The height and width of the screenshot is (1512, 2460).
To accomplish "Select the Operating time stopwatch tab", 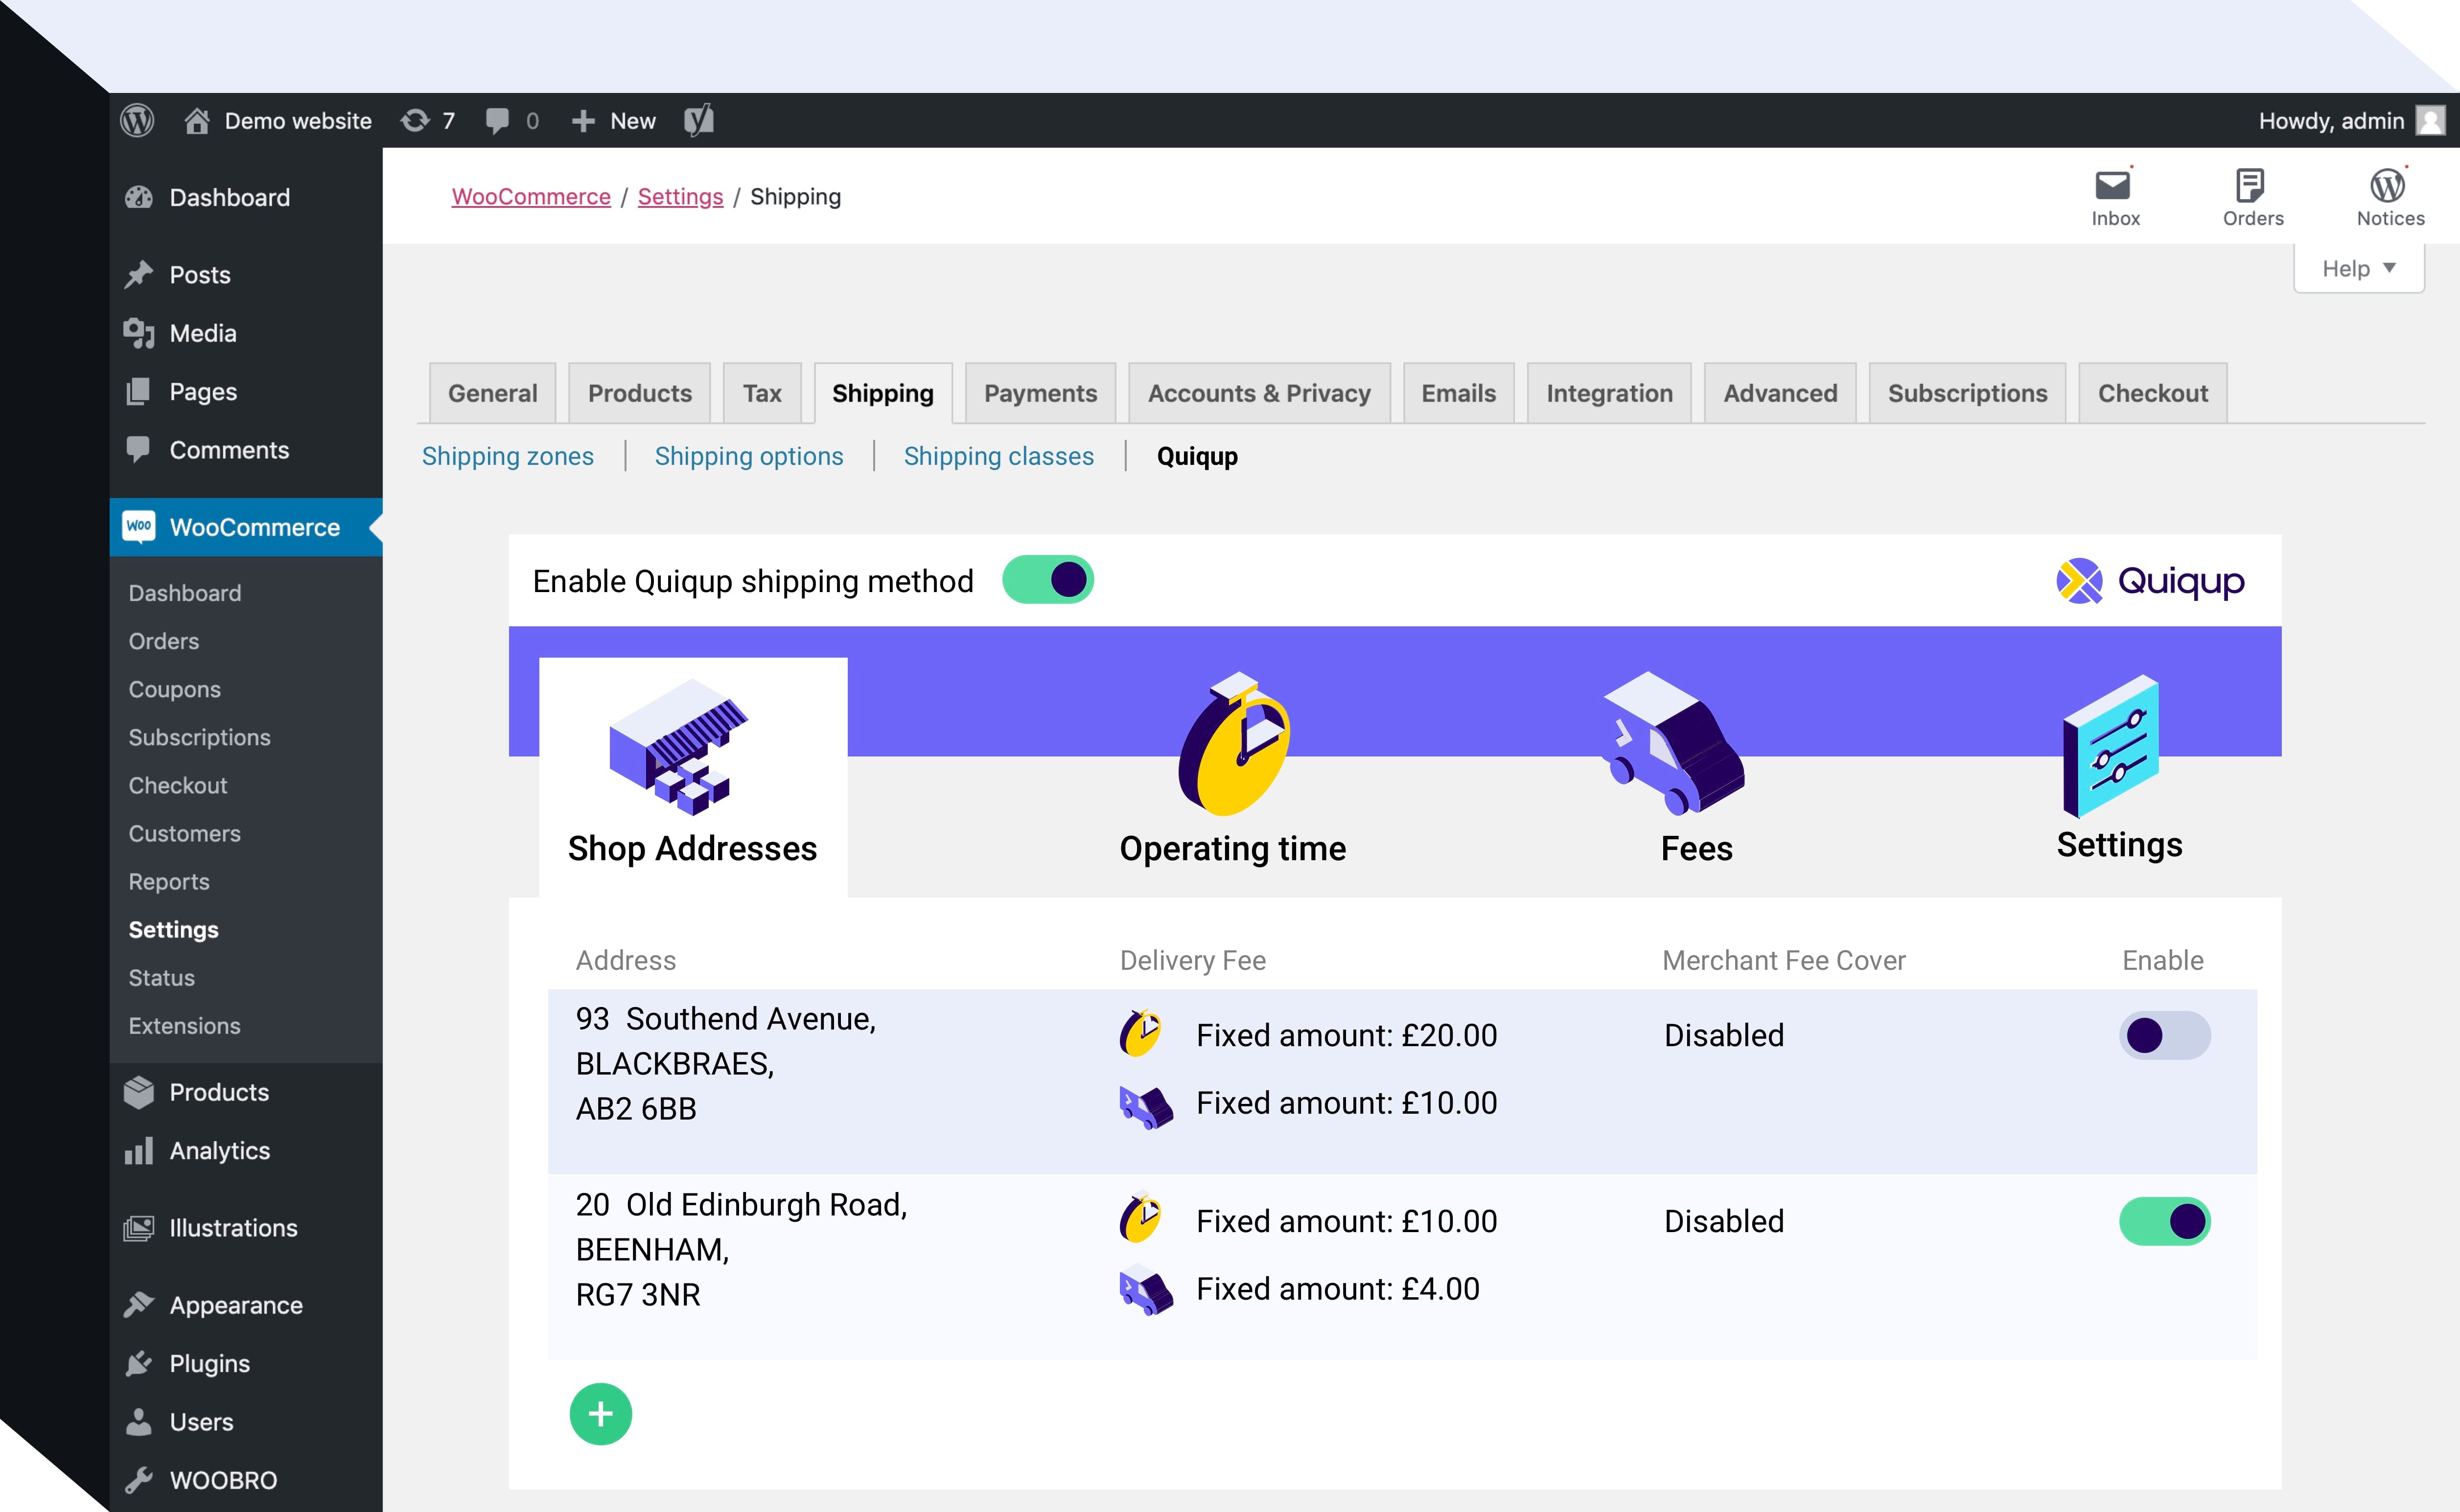I will [x=1233, y=770].
